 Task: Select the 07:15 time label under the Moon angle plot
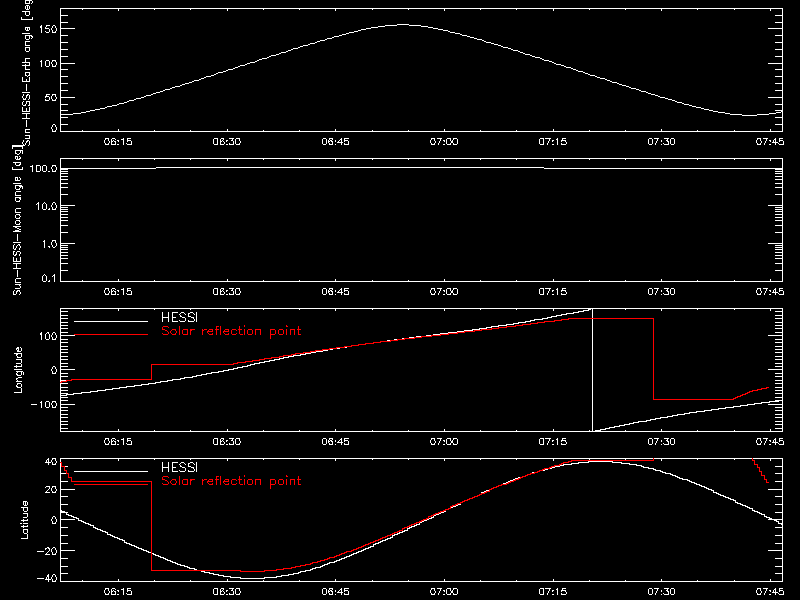(x=553, y=291)
